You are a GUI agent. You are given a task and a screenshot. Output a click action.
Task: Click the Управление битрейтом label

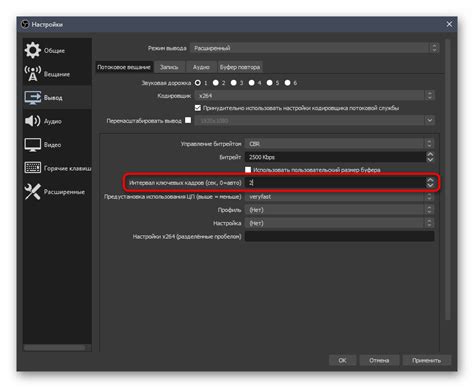click(211, 144)
